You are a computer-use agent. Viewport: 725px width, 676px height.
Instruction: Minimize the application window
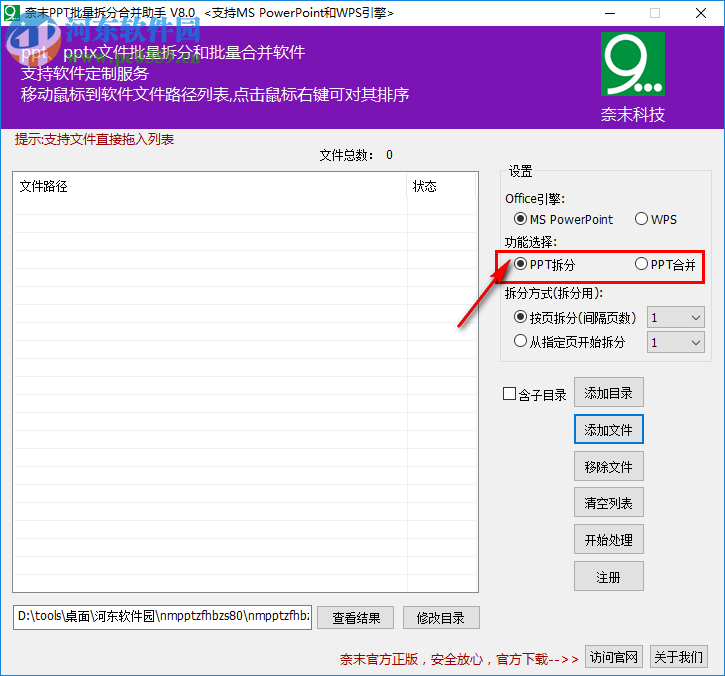coord(610,13)
